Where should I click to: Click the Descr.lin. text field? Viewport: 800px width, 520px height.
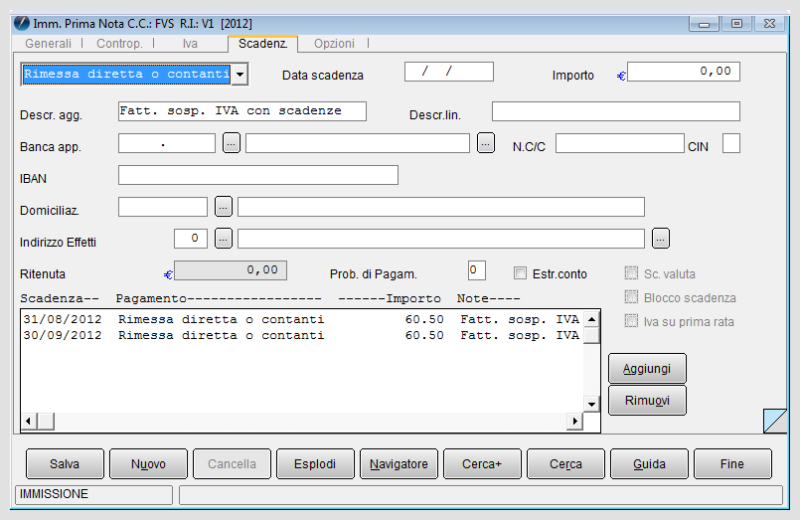(616, 111)
